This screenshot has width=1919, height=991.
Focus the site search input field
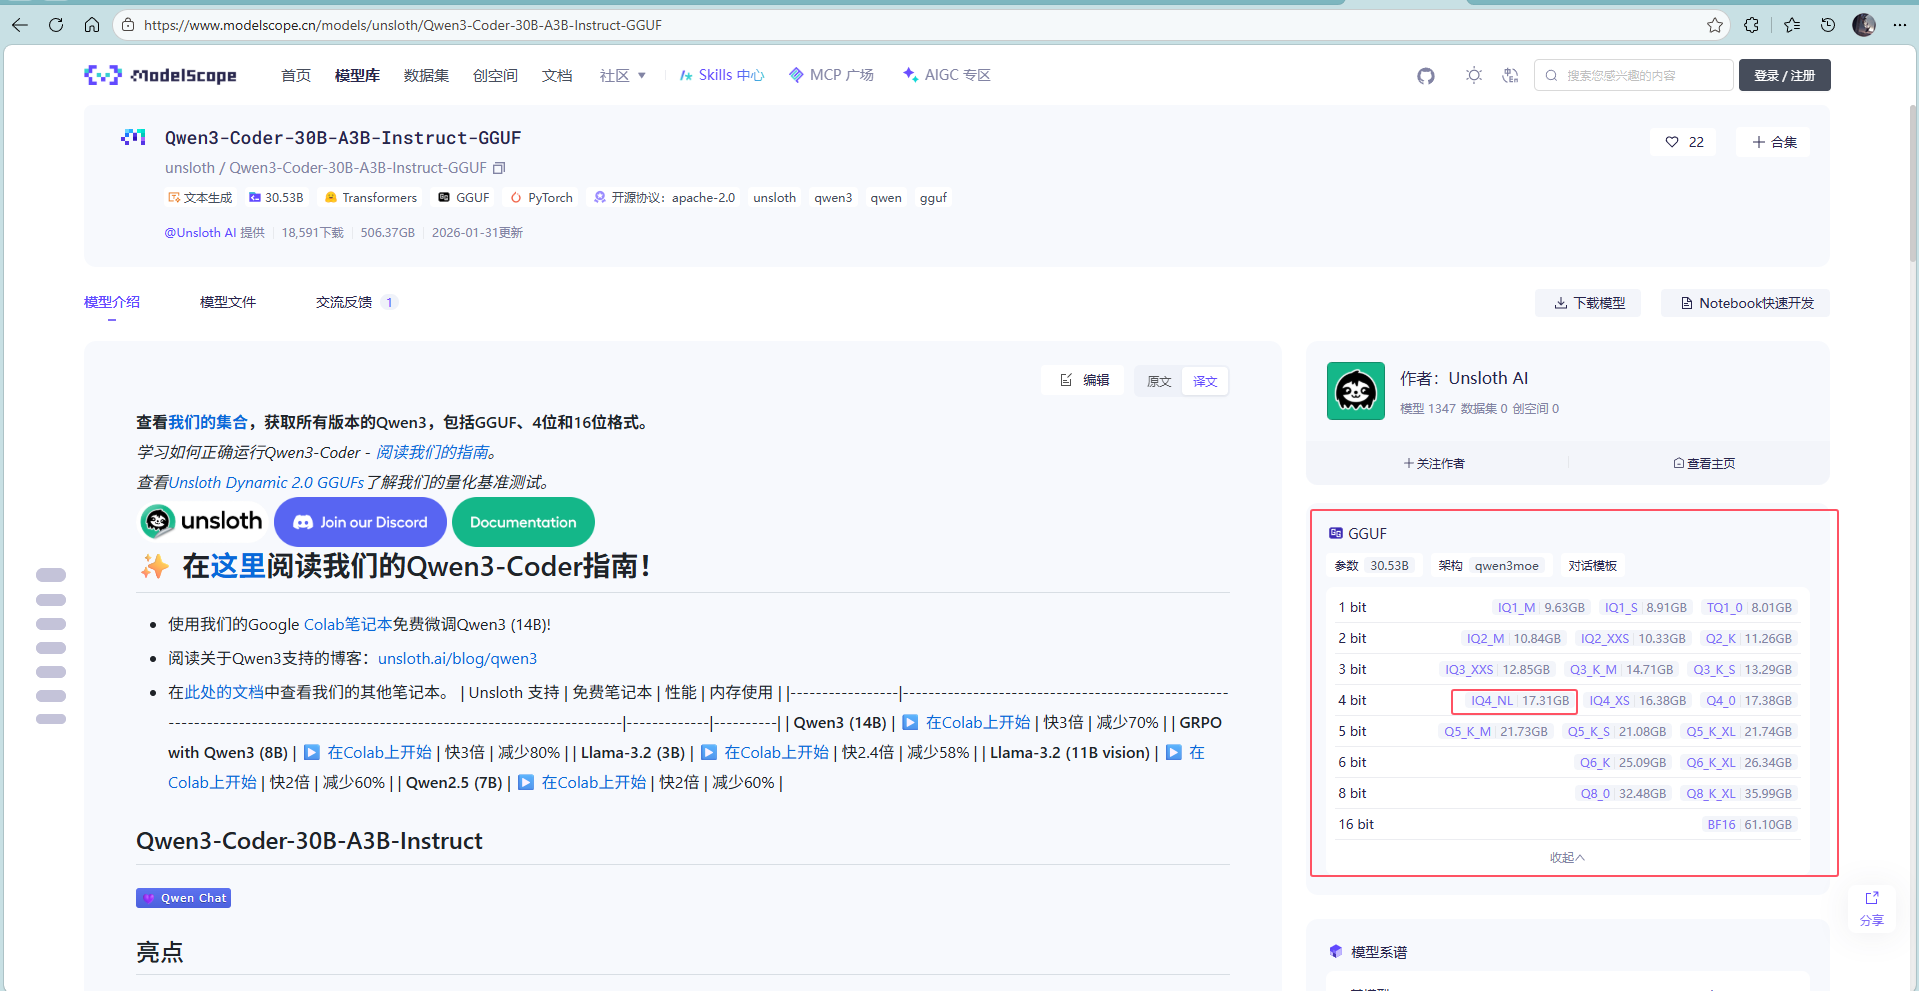pyautogui.click(x=1633, y=75)
